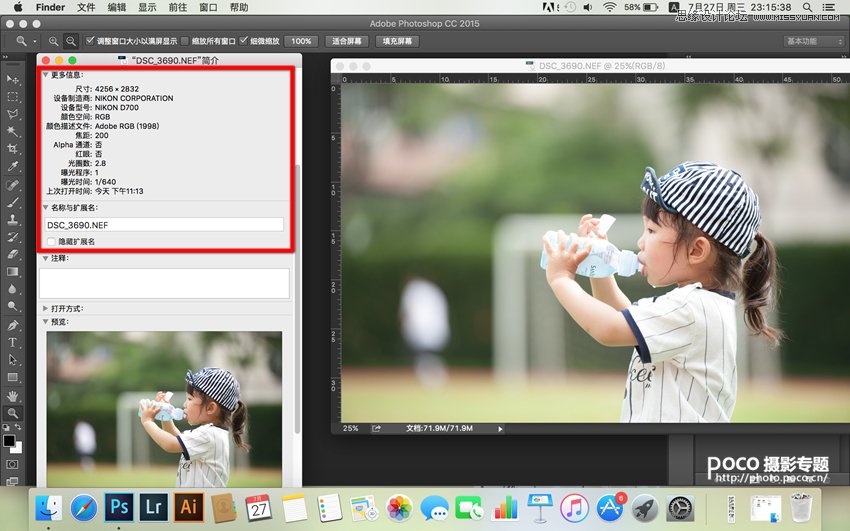
Task: Expand tools panel double-arrow
Action: tap(5, 56)
